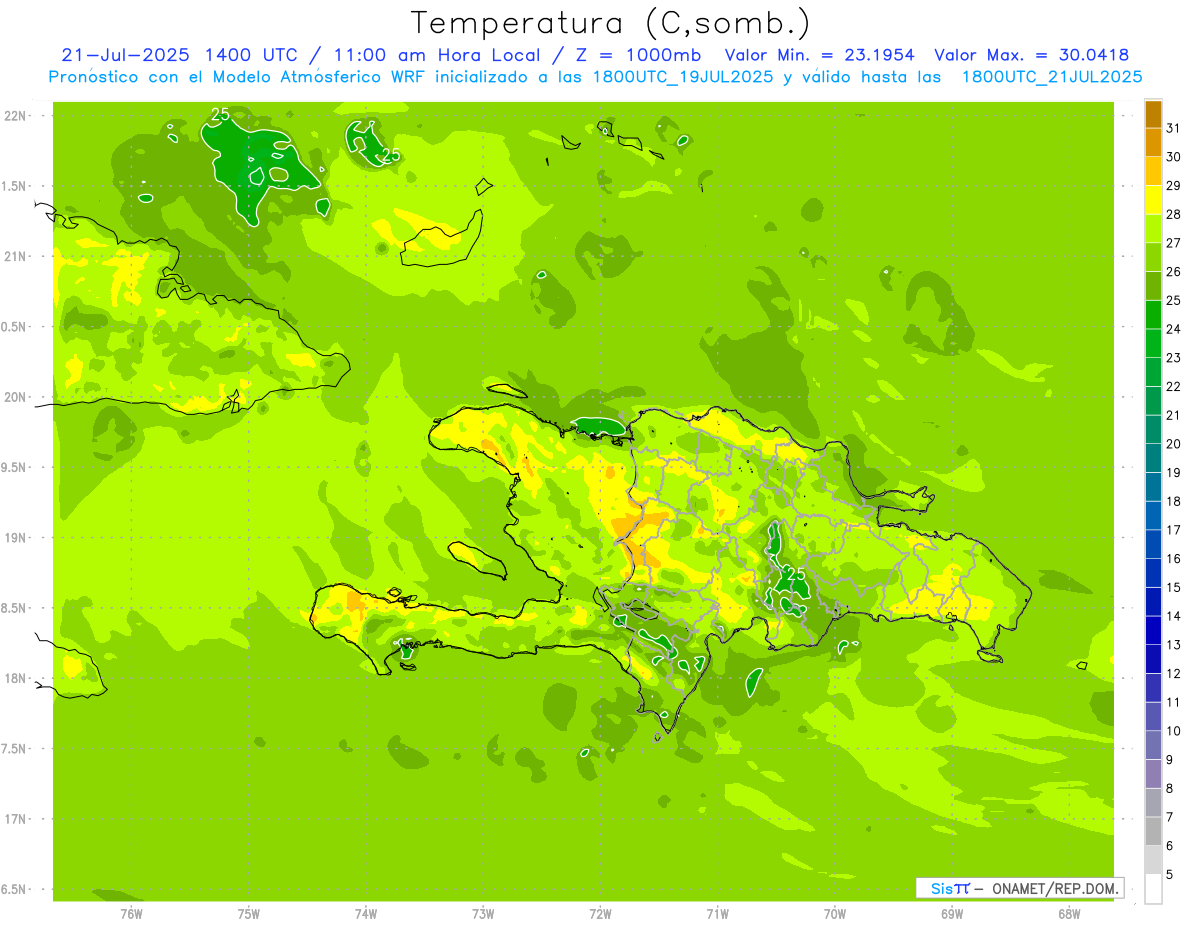
Task: Click the "25" contour label inside Dominican Republic
Action: coord(795,575)
